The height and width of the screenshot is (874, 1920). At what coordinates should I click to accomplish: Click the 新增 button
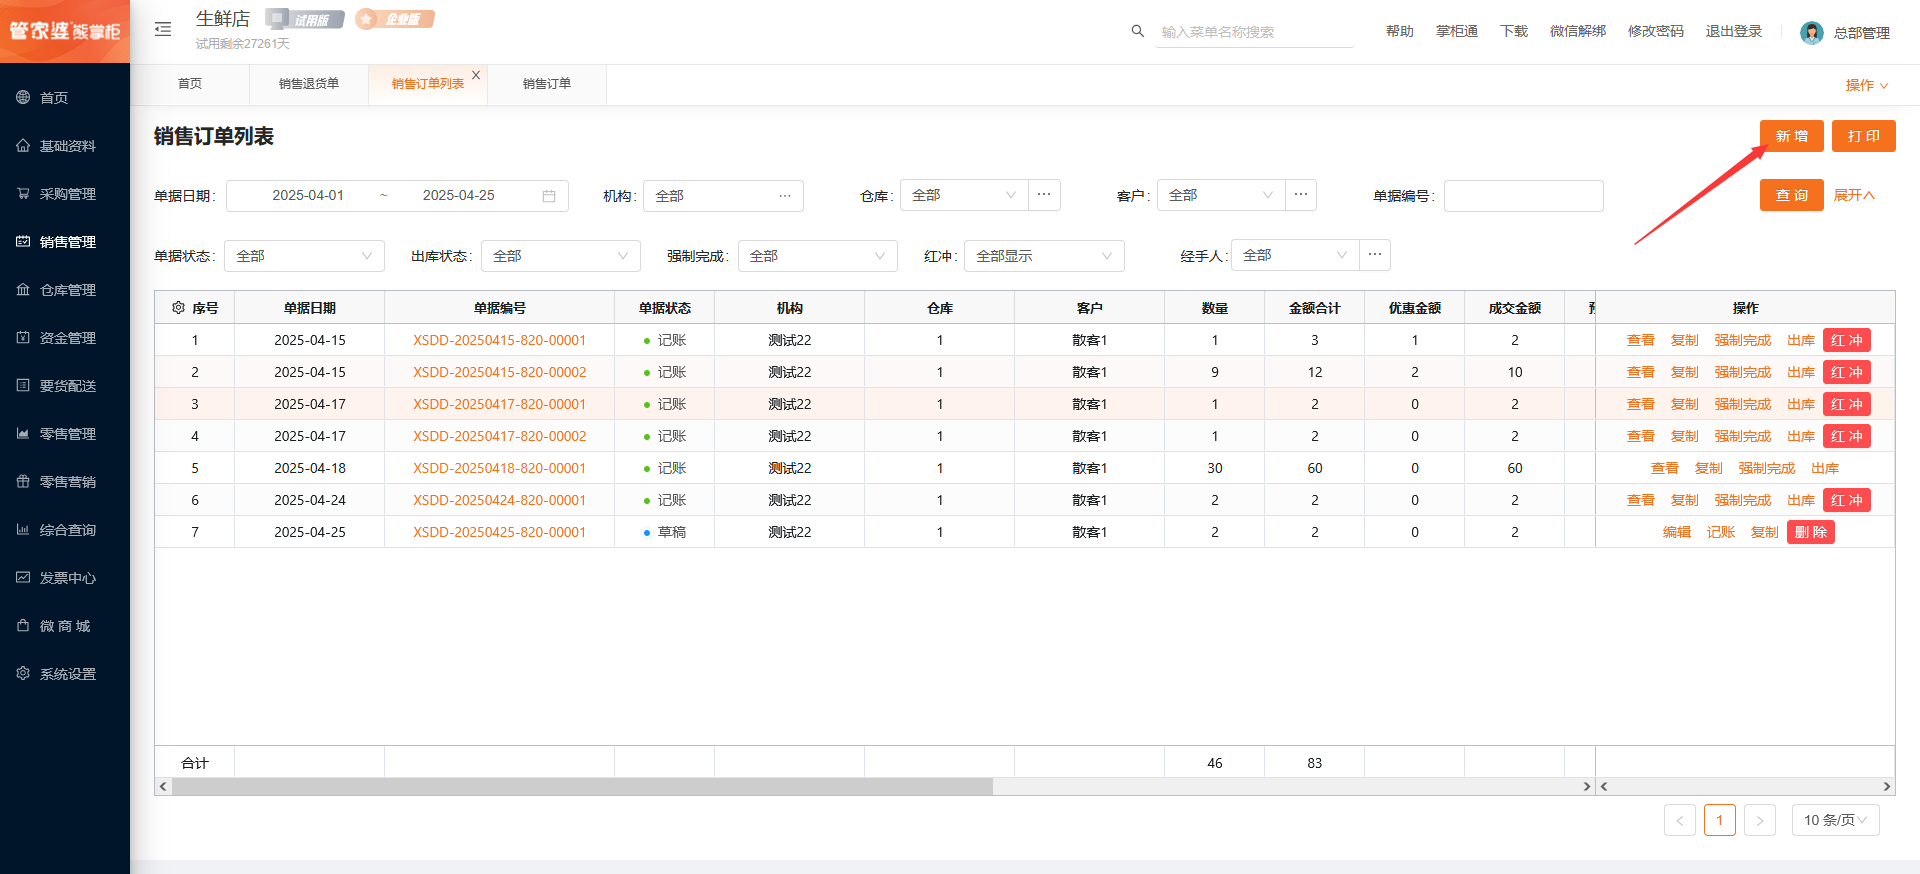(x=1791, y=136)
